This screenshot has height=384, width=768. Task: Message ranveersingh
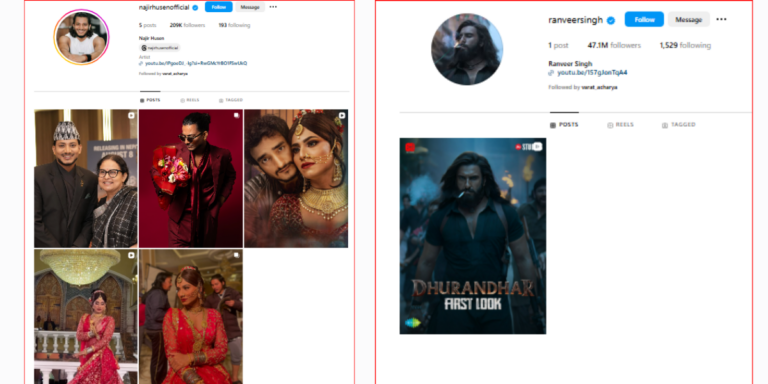(689, 20)
